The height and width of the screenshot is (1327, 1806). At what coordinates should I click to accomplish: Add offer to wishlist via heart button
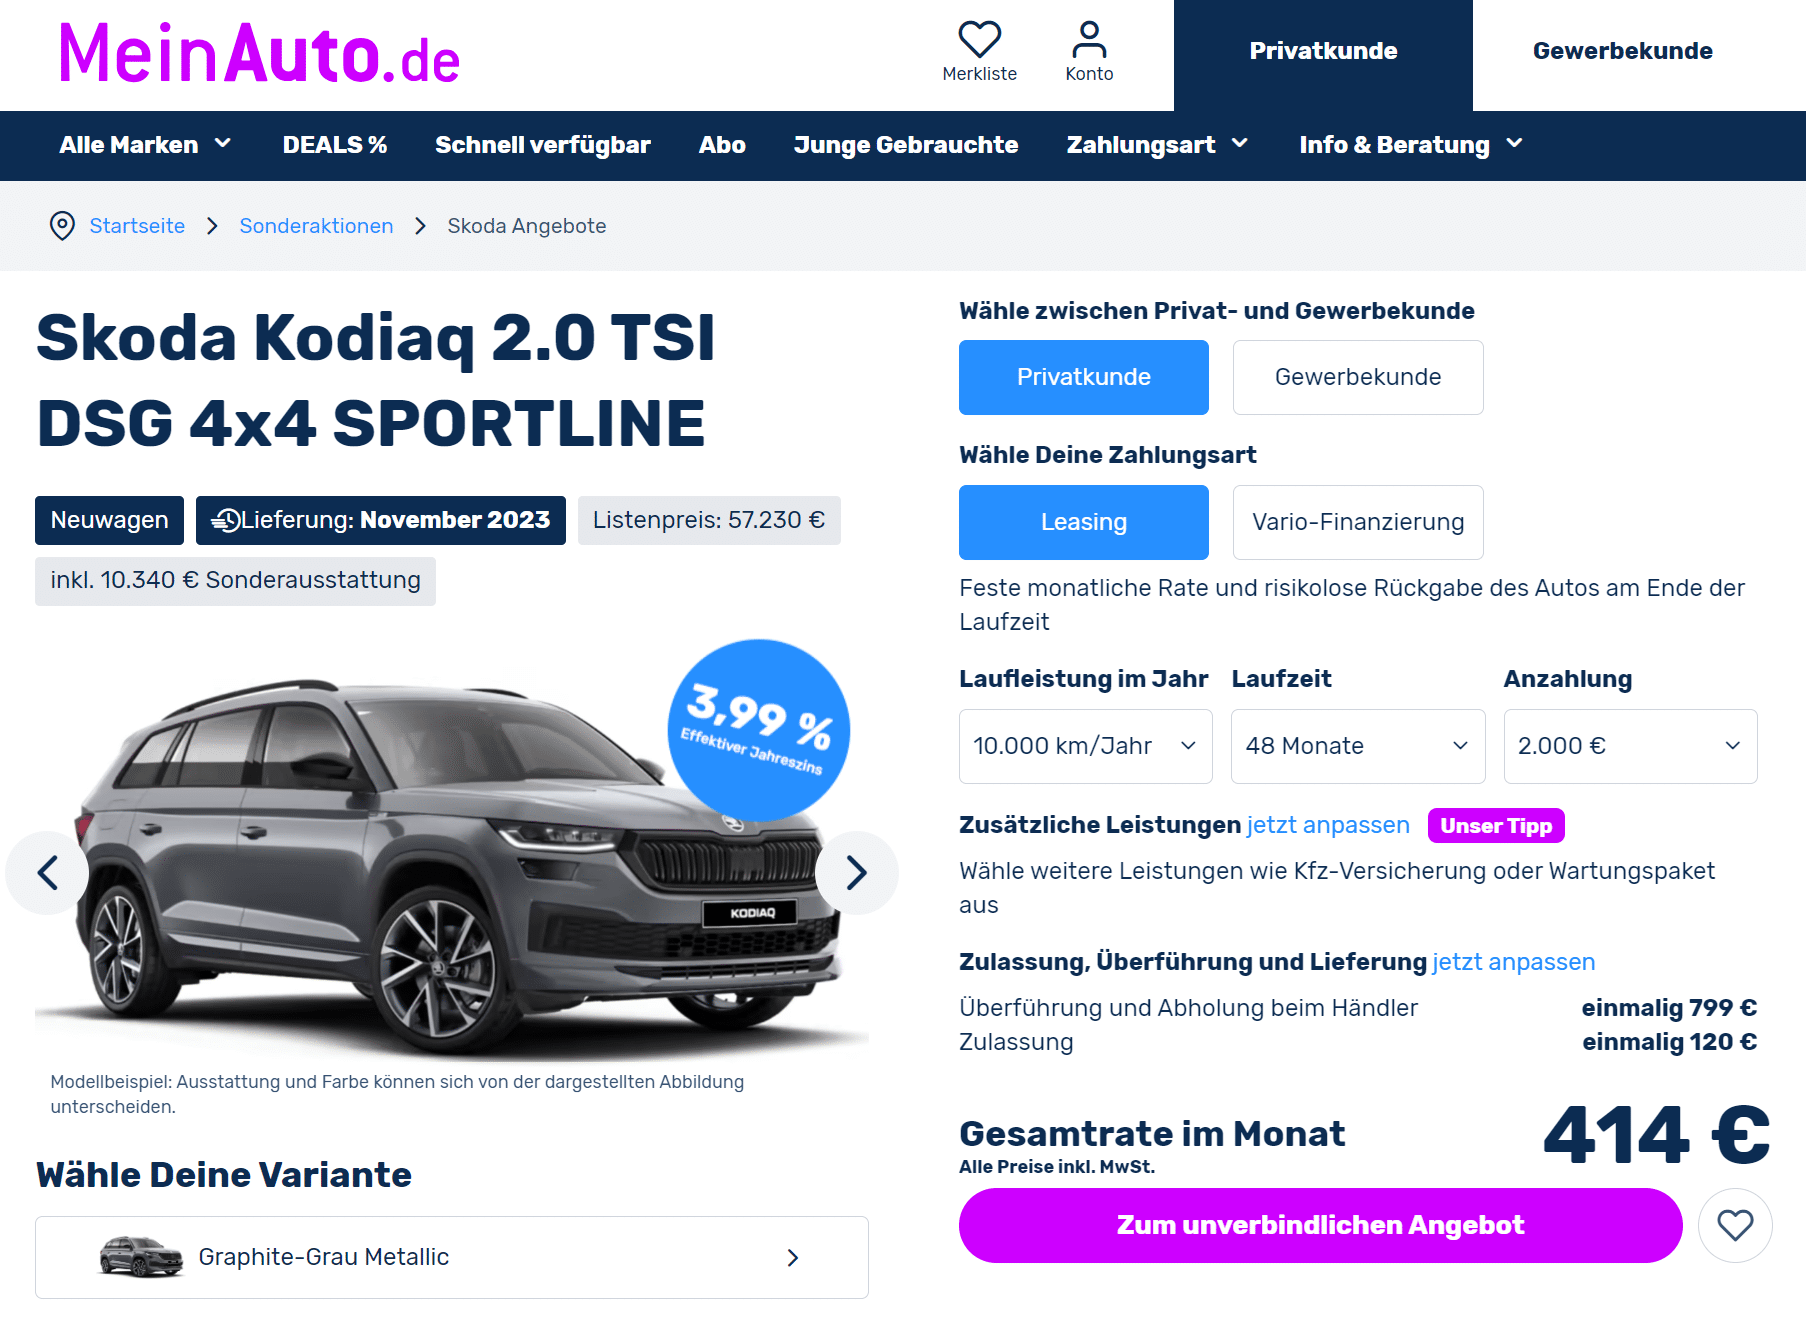[1735, 1225]
